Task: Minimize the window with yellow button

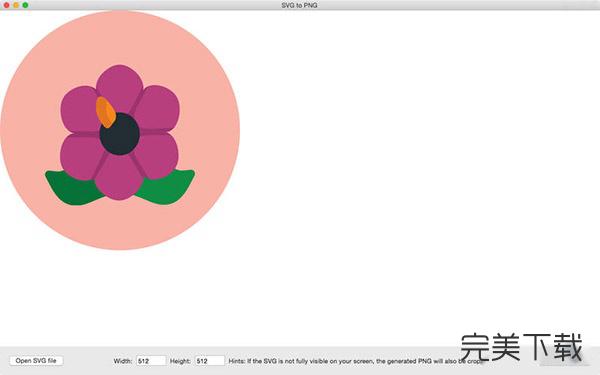Action: (16, 5)
